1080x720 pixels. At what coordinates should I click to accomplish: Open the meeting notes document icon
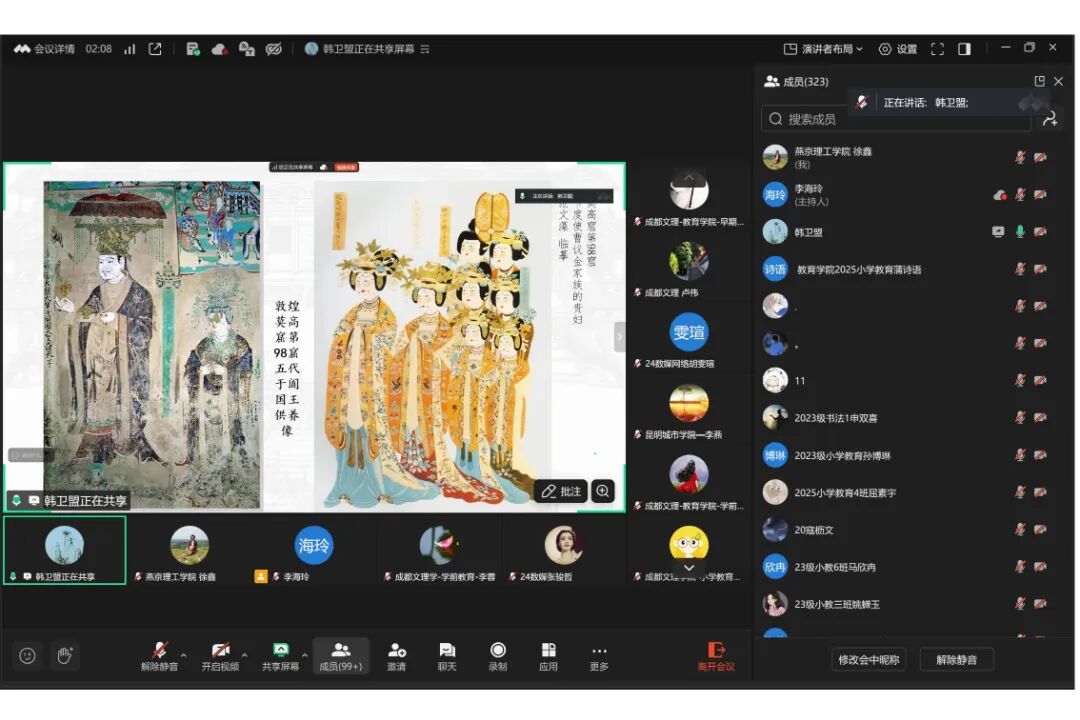point(193,49)
